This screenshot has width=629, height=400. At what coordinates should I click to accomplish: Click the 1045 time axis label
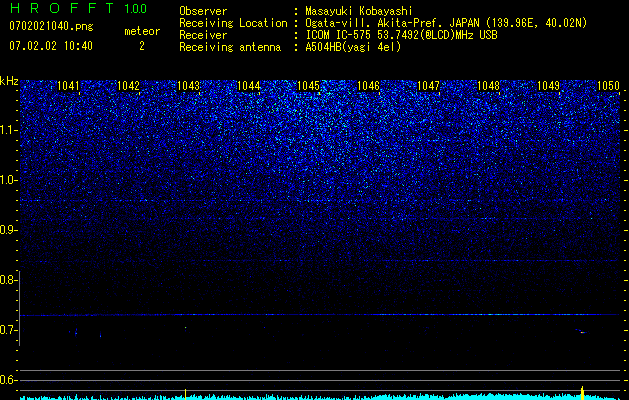point(308,86)
